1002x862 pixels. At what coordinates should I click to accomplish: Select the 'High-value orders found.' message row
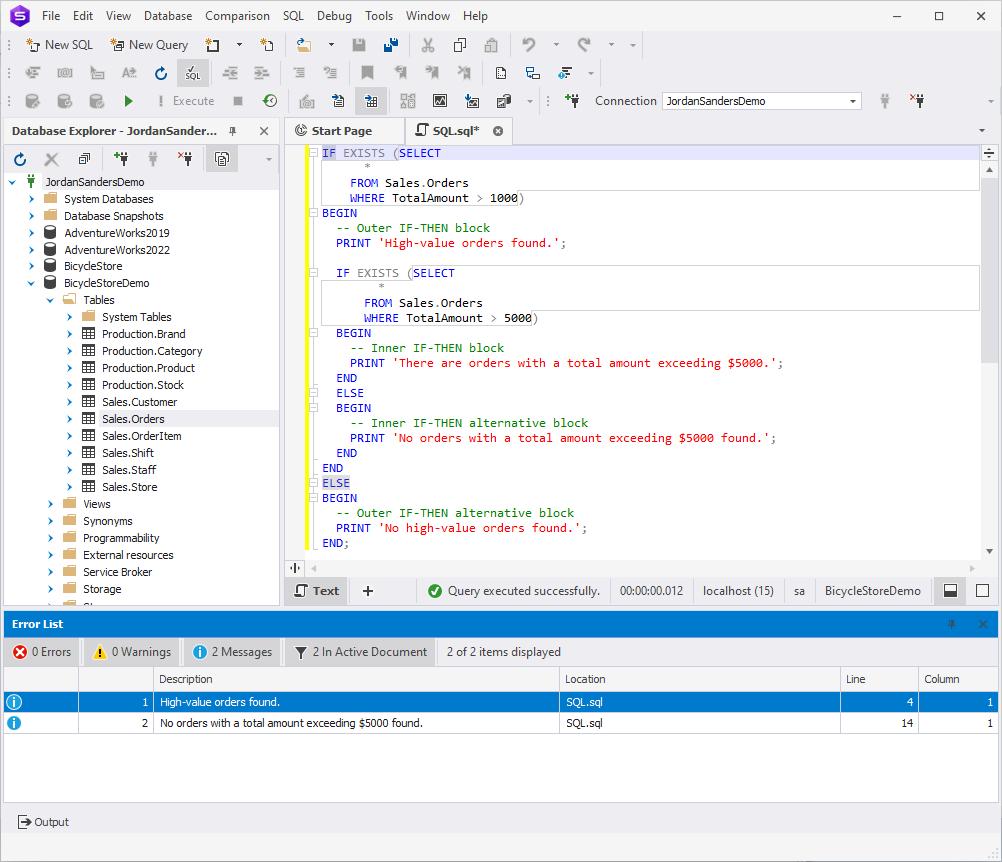500,702
